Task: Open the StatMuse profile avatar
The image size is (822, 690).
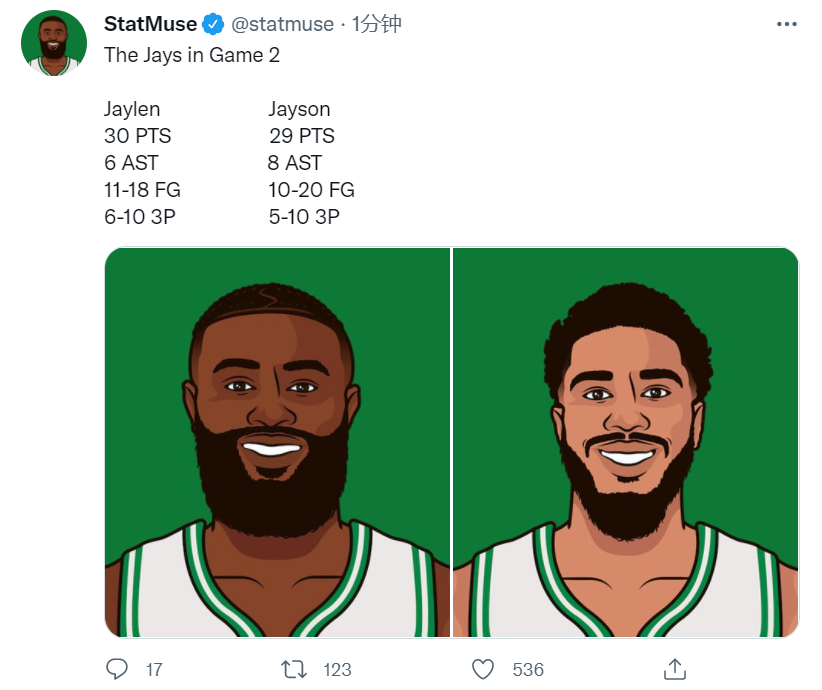Action: [x=53, y=43]
